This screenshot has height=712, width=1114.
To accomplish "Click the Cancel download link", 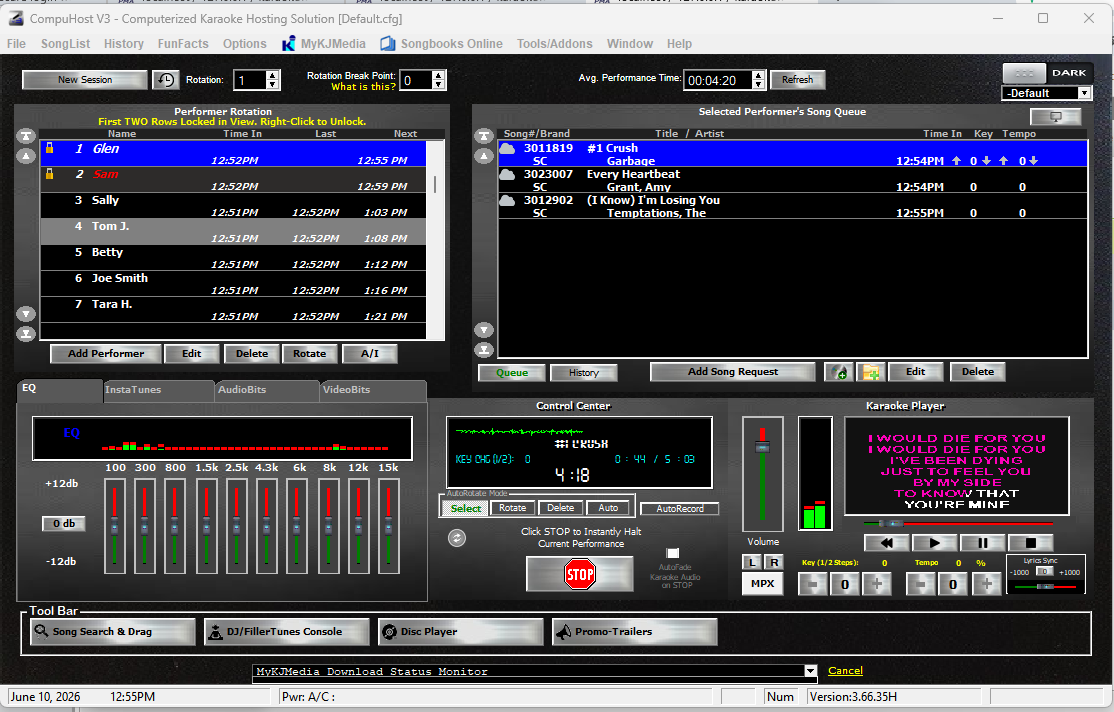I will click(x=845, y=671).
